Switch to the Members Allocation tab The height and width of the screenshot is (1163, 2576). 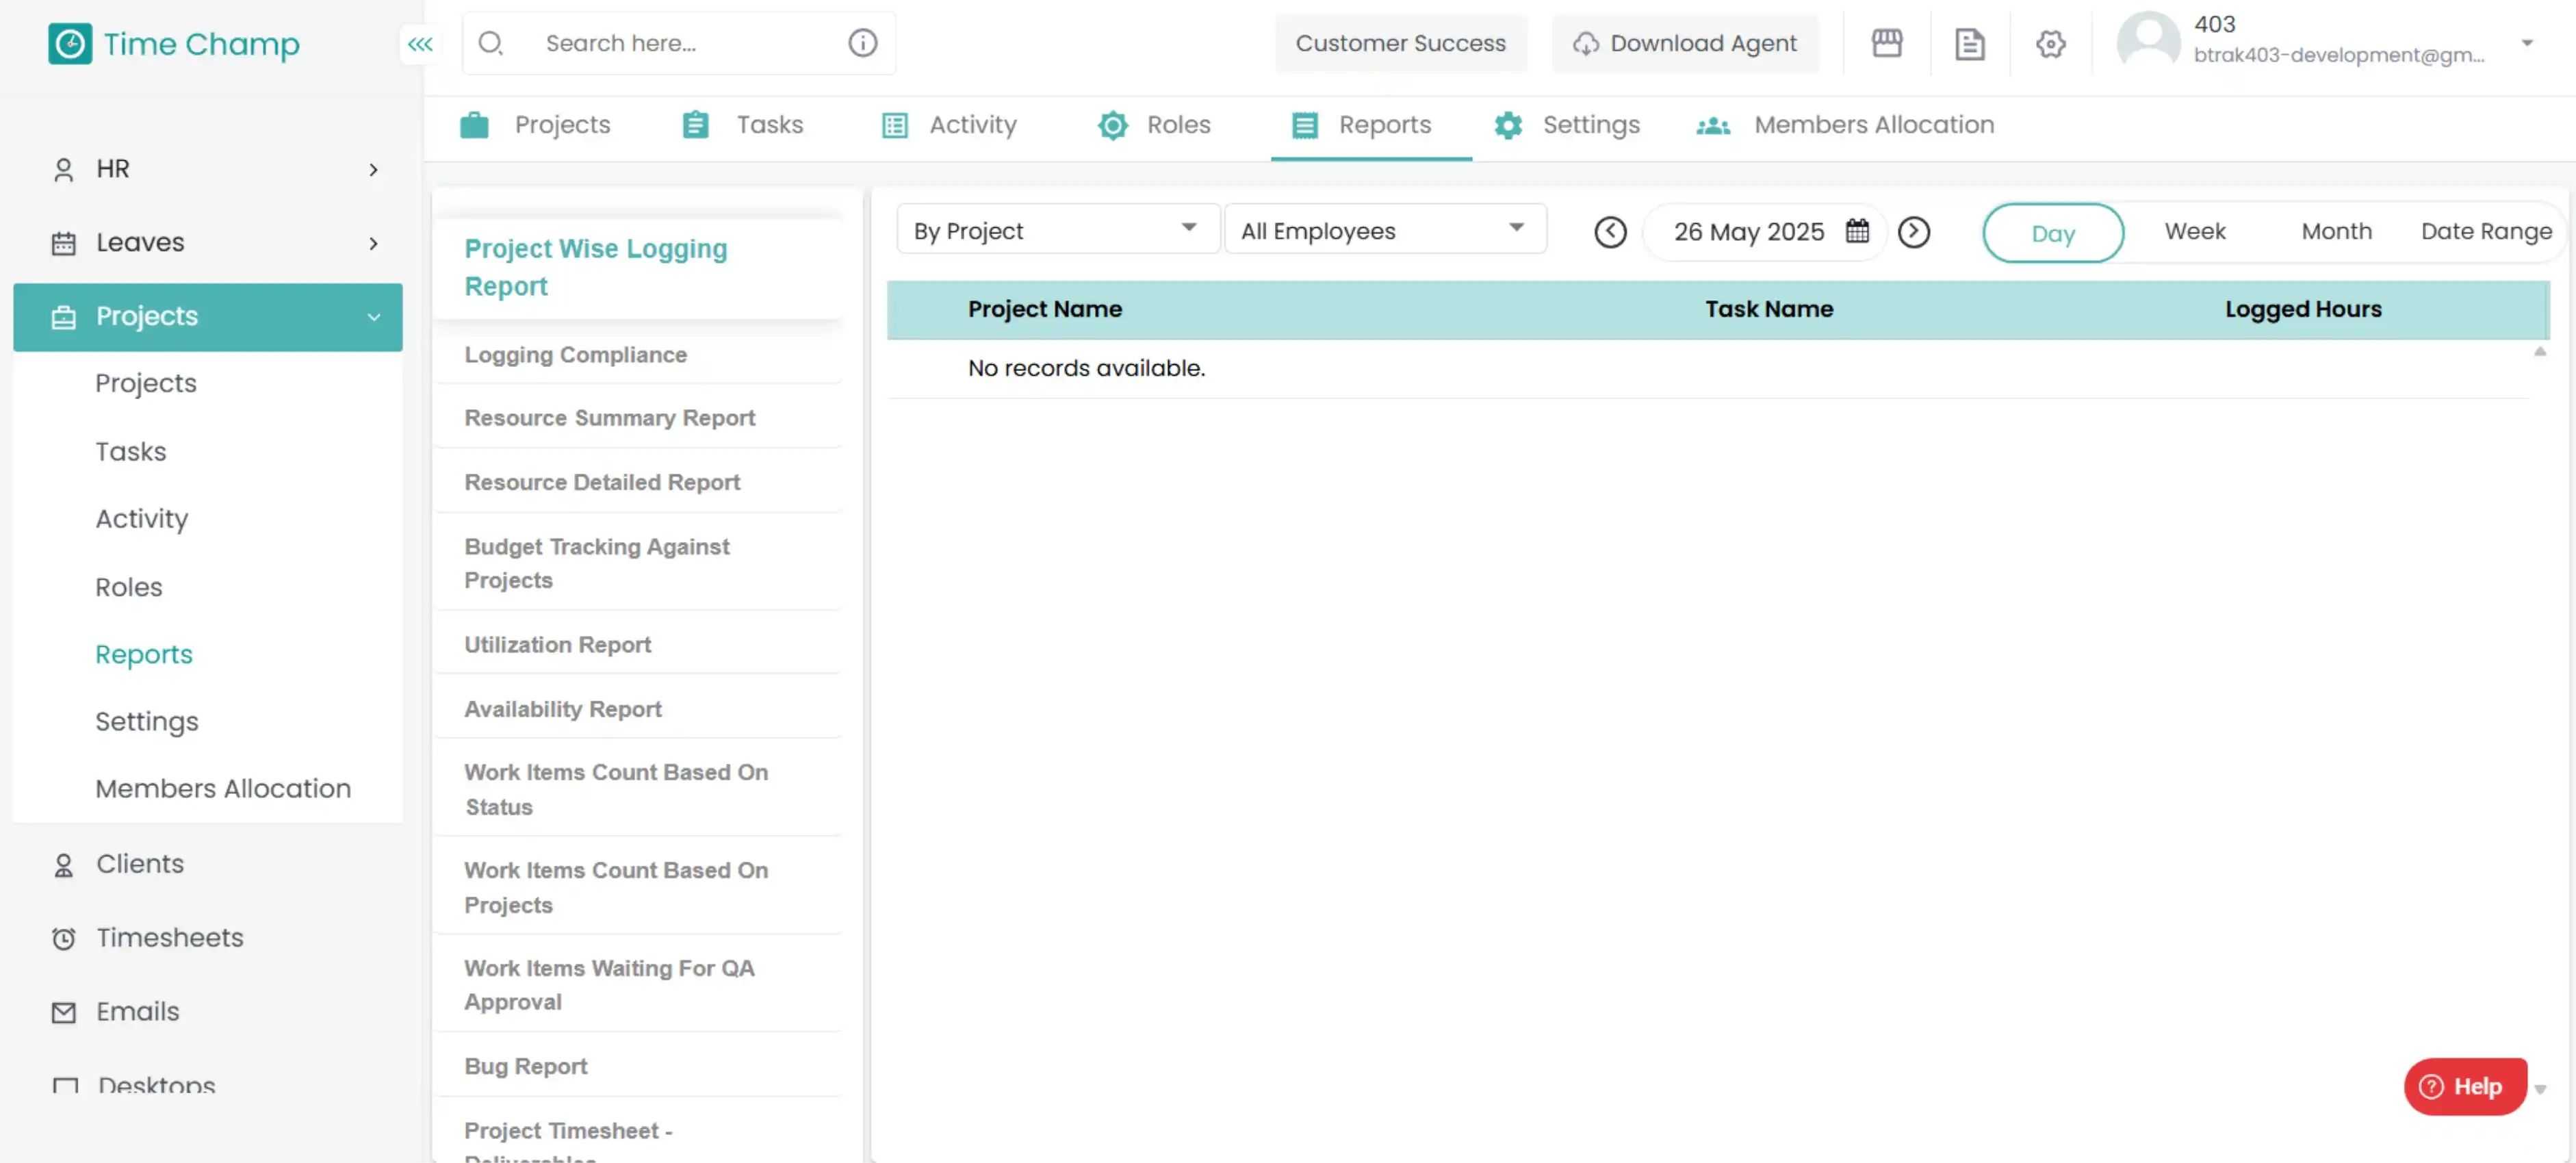click(1872, 124)
